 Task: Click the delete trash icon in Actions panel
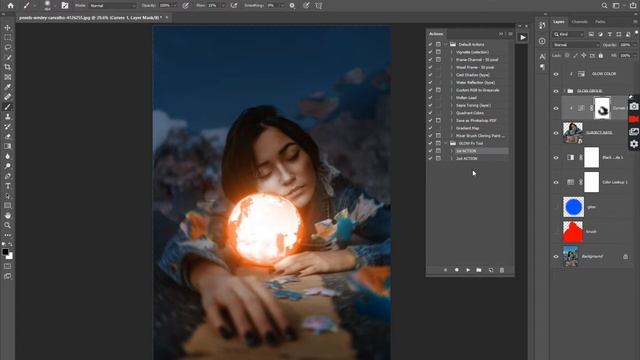[502, 270]
